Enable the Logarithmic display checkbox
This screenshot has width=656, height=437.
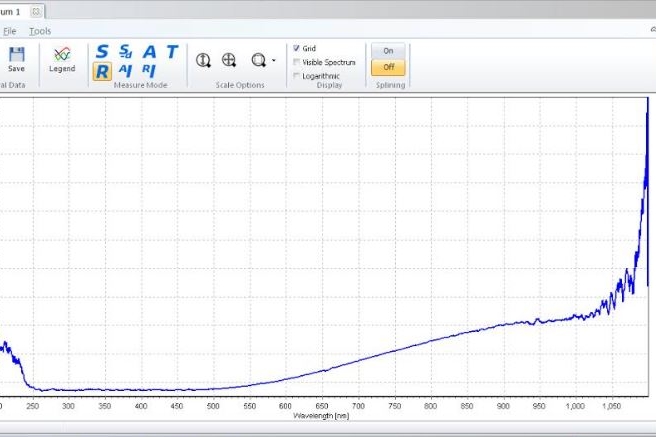[297, 76]
